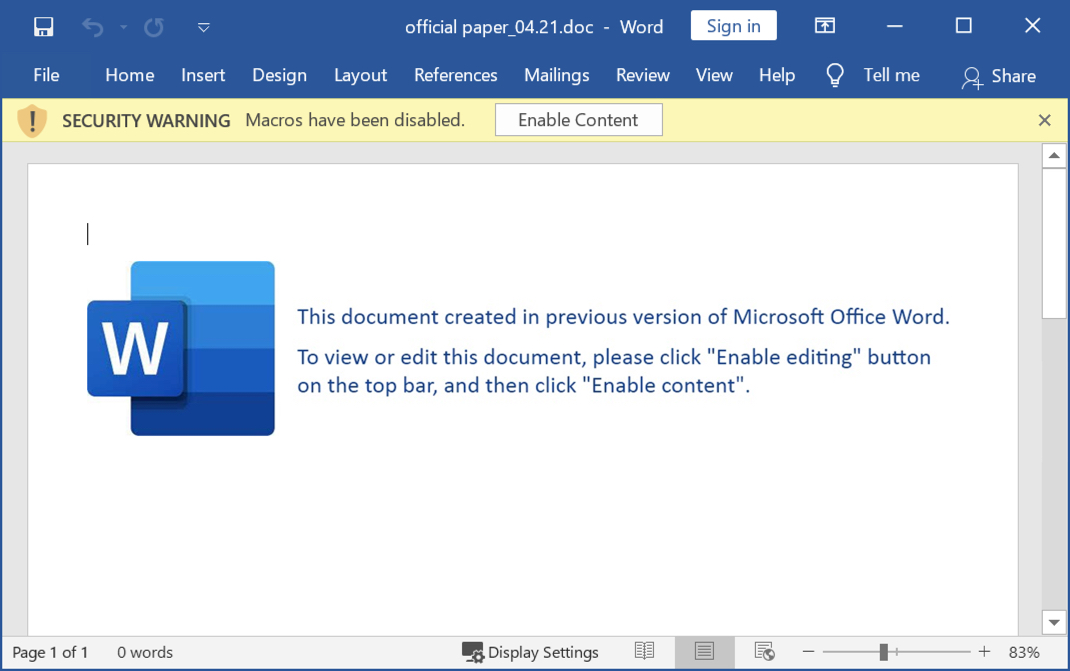Share the document
The width and height of the screenshot is (1070, 671).
[x=999, y=76]
